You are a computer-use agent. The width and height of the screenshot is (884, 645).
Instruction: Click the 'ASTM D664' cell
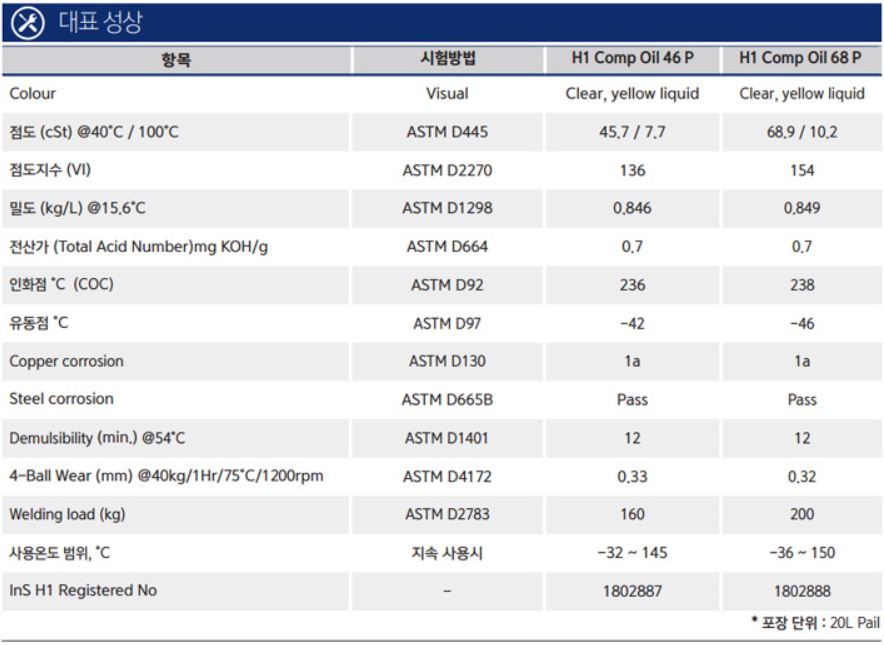click(x=447, y=246)
